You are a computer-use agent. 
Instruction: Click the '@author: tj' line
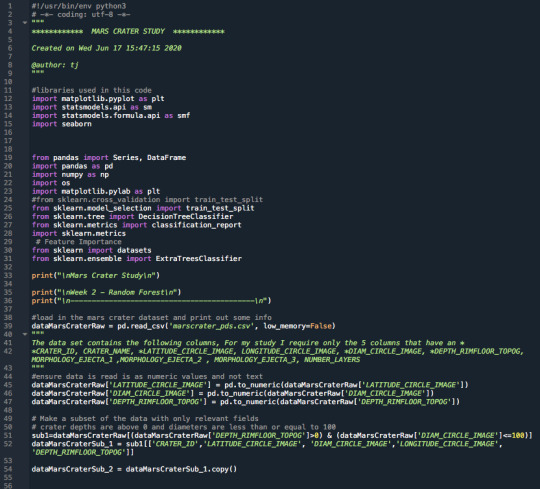click(x=55, y=65)
